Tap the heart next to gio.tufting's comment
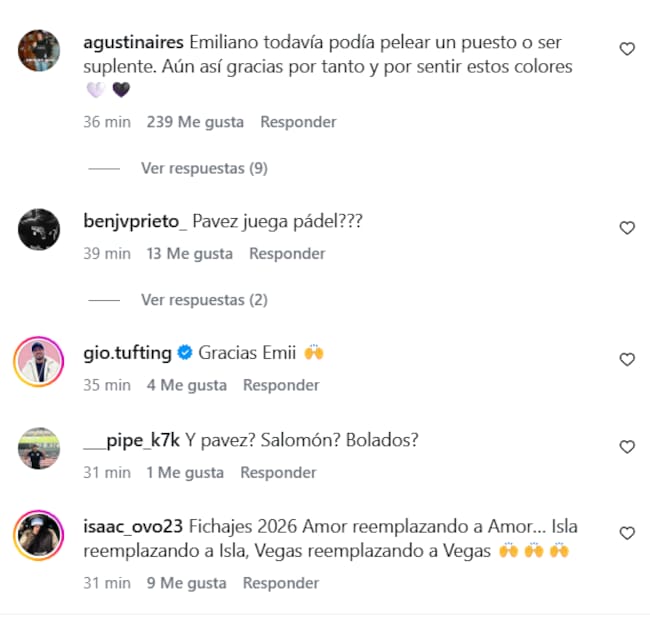 pos(627,359)
